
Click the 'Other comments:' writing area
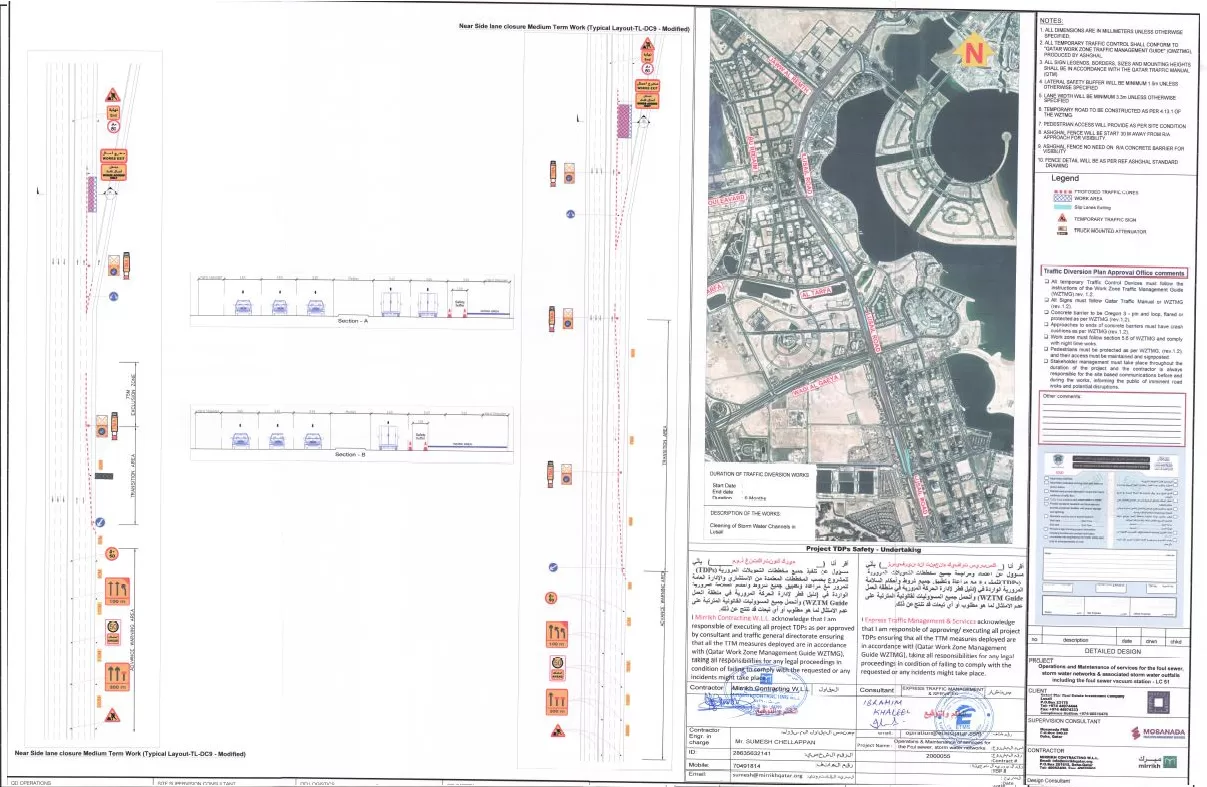(x=1112, y=417)
